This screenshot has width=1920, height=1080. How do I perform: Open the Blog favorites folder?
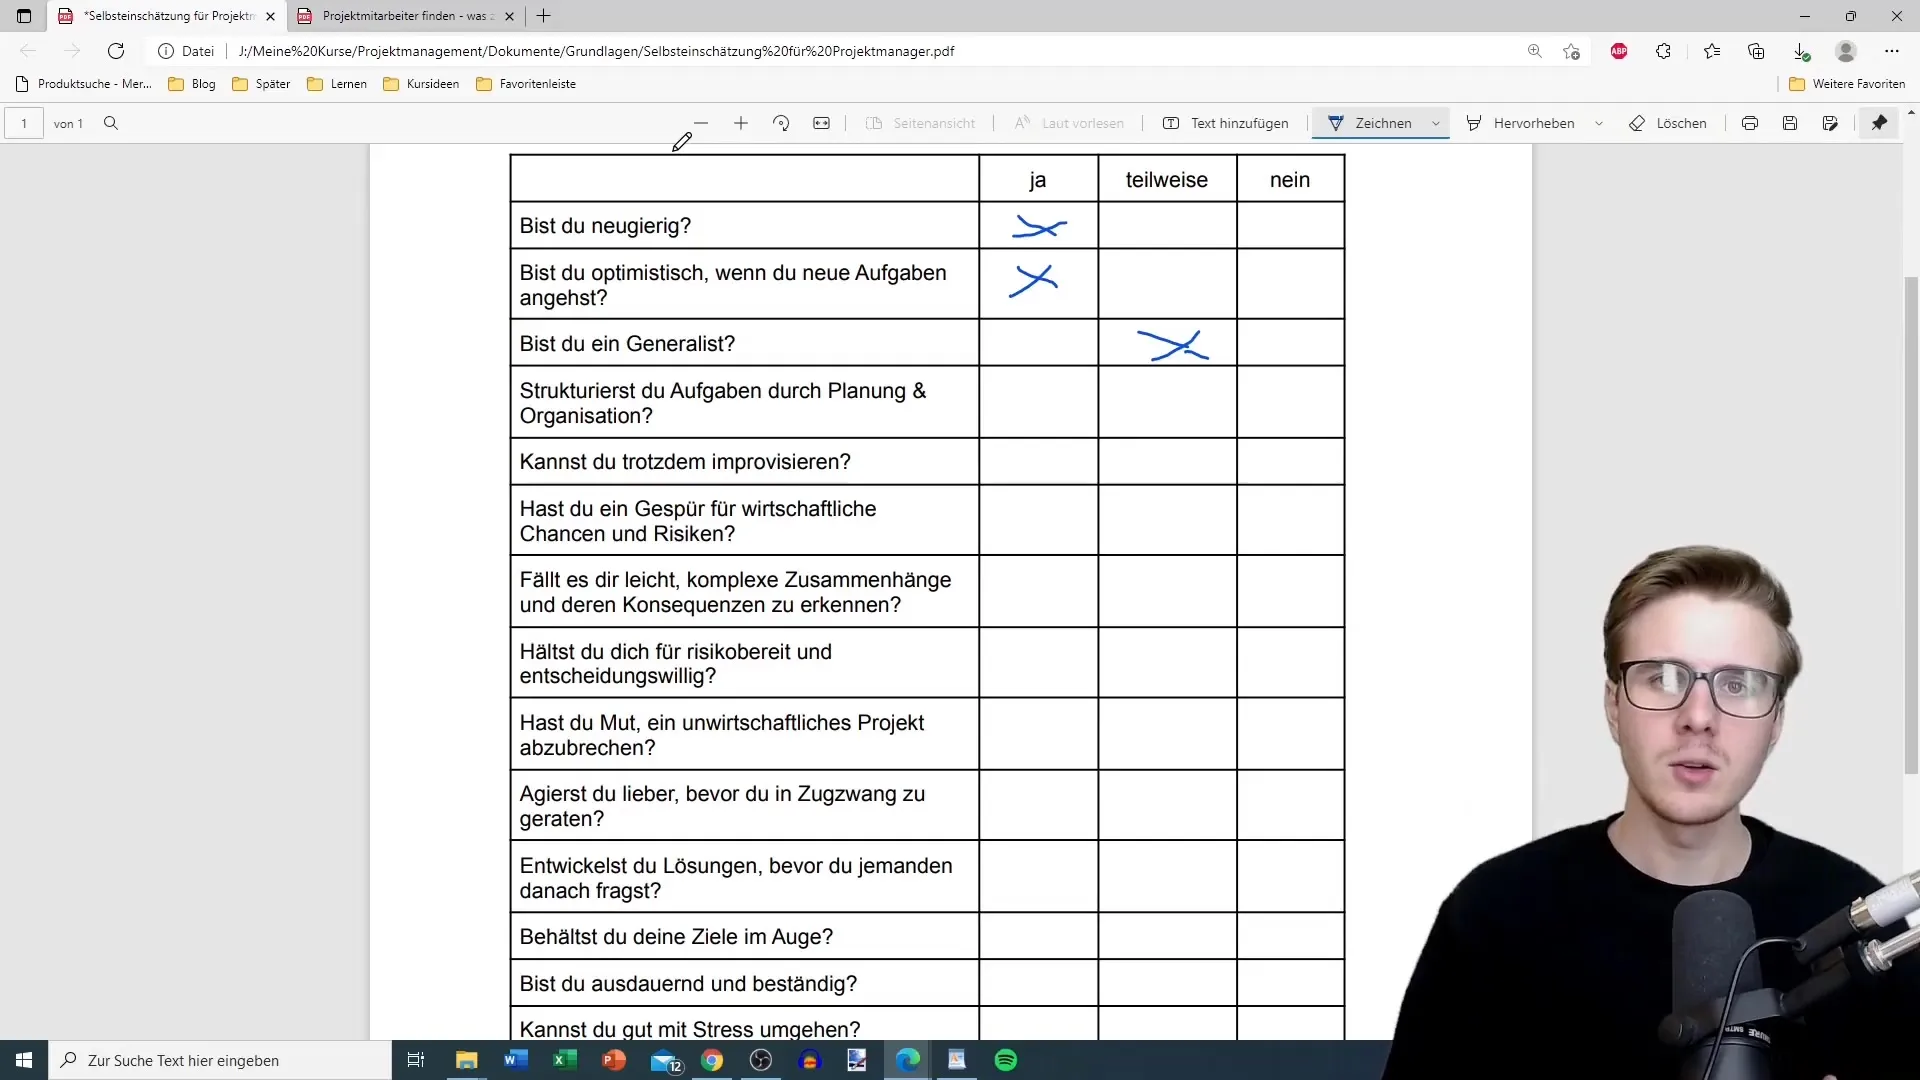click(192, 84)
